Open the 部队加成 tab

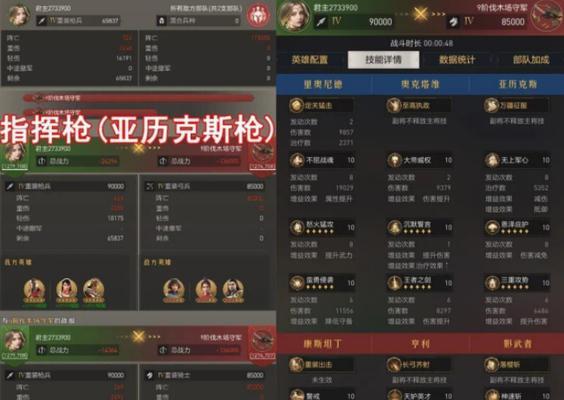point(531,59)
